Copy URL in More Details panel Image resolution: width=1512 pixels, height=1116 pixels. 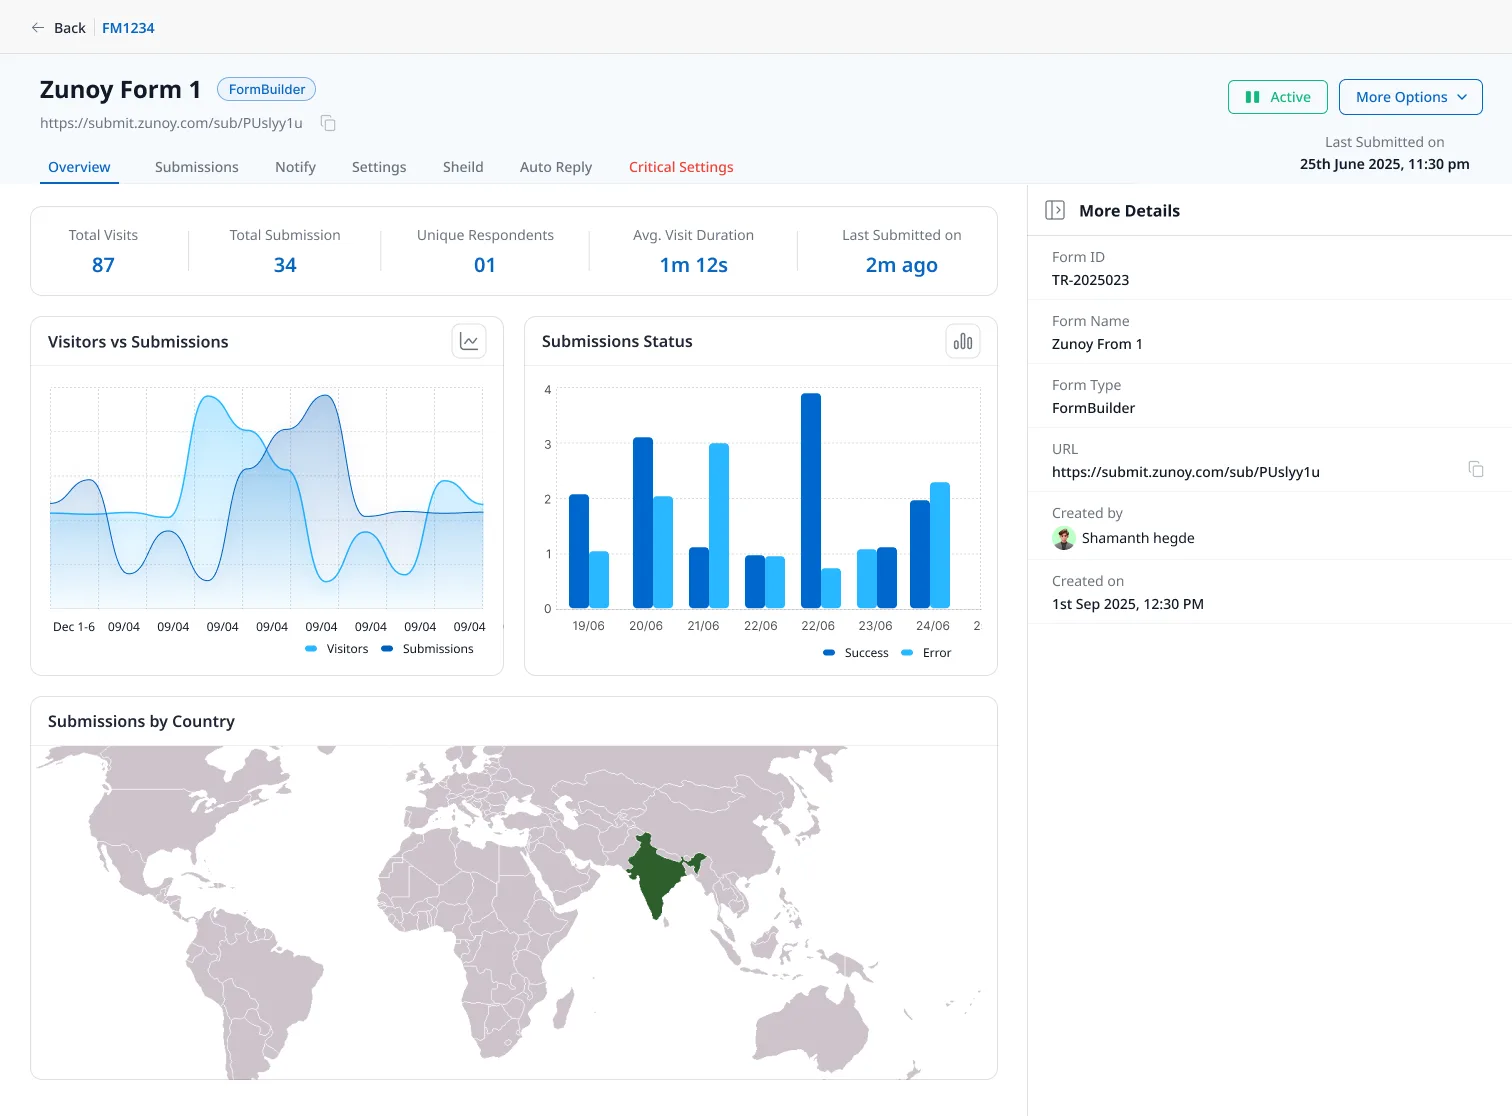tap(1475, 469)
